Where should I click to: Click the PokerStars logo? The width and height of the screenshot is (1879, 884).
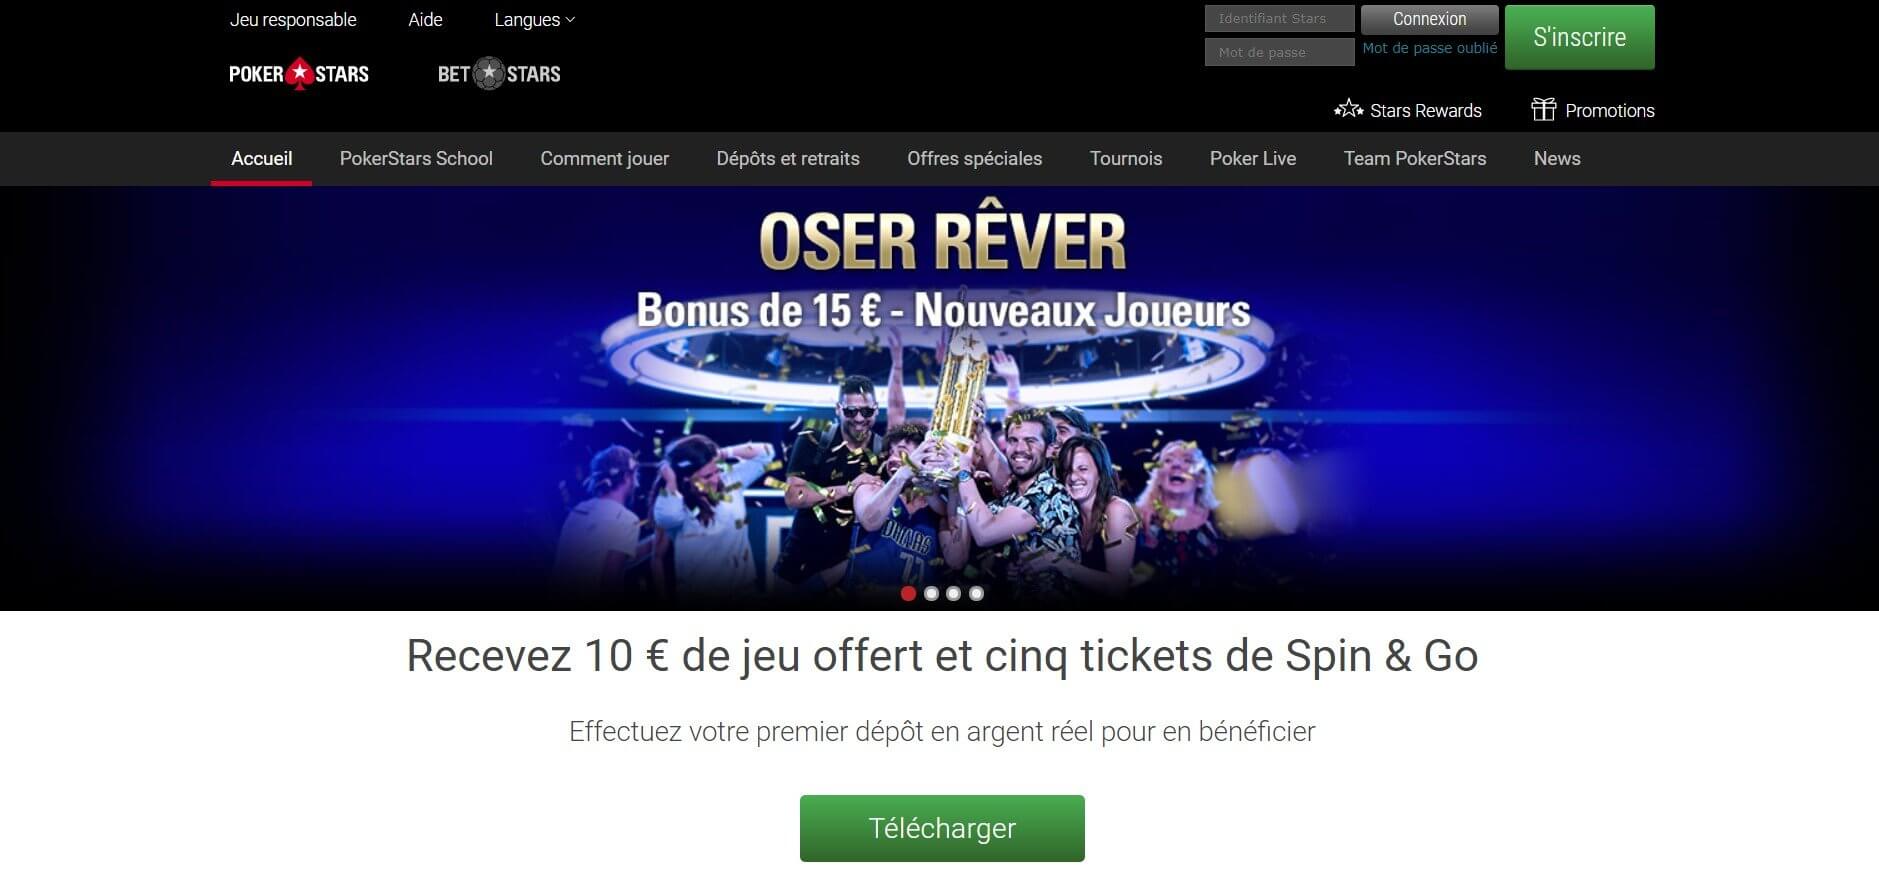coord(299,74)
